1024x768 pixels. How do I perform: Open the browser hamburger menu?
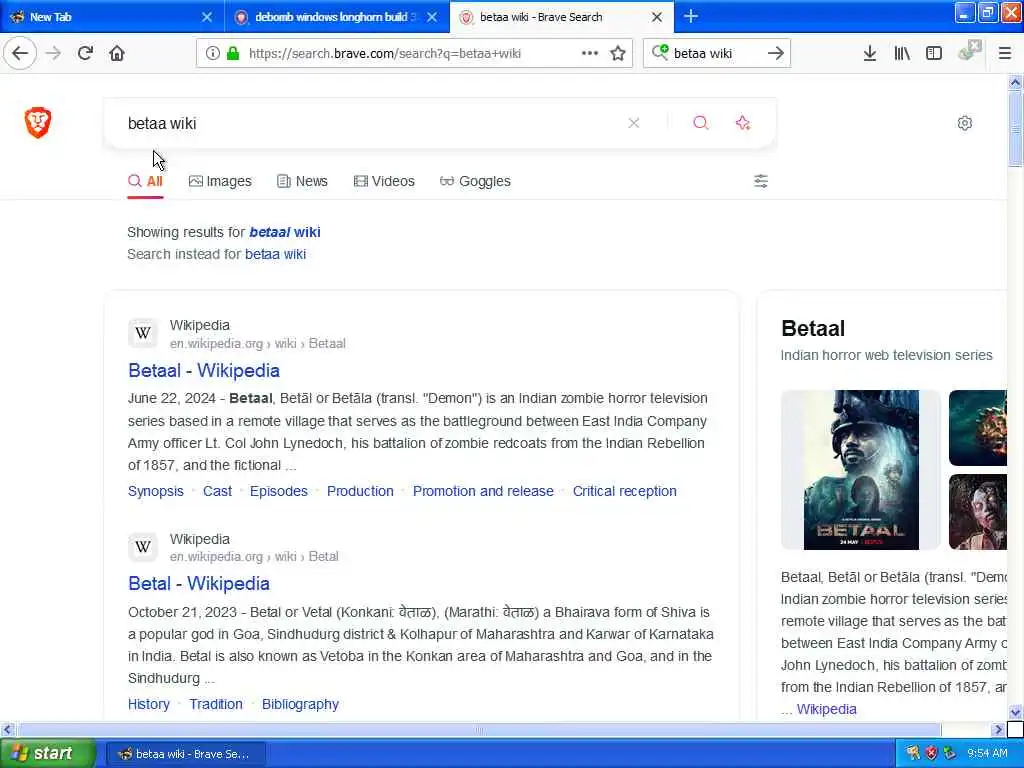click(1005, 53)
